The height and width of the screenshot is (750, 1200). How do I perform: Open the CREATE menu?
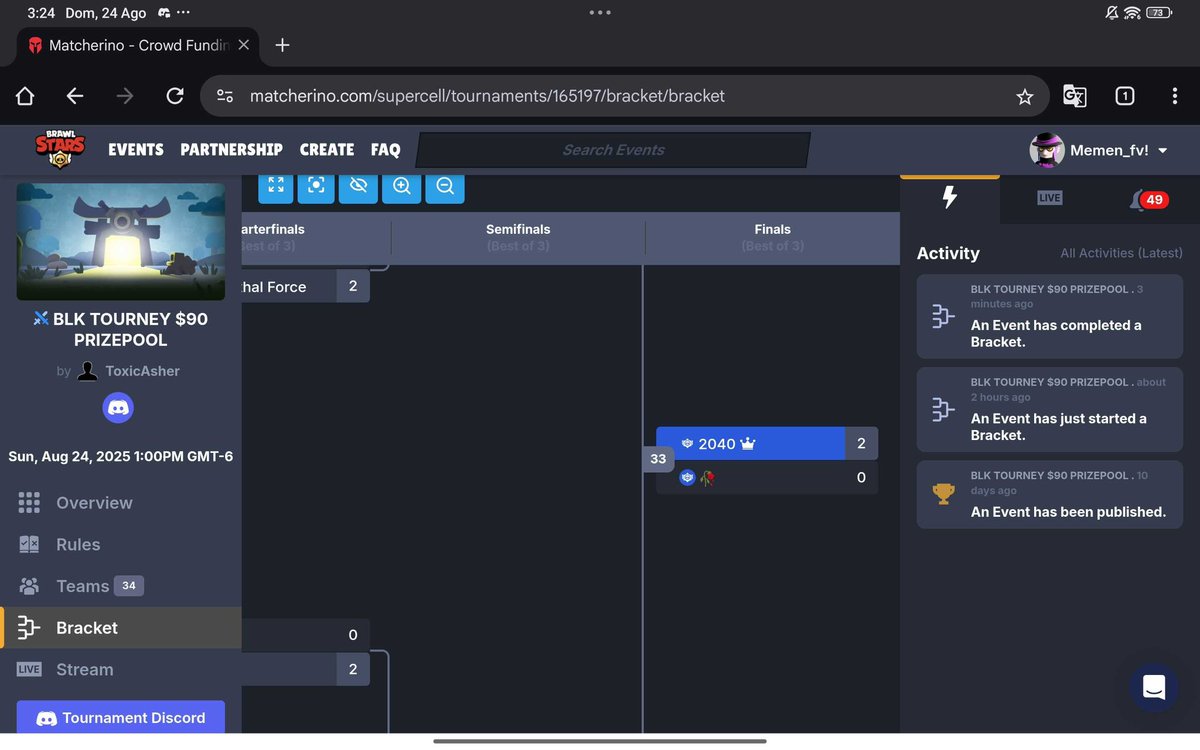327,150
